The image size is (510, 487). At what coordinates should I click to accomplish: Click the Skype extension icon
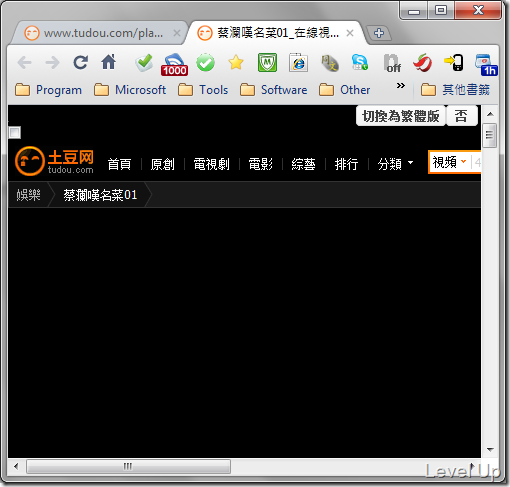360,62
